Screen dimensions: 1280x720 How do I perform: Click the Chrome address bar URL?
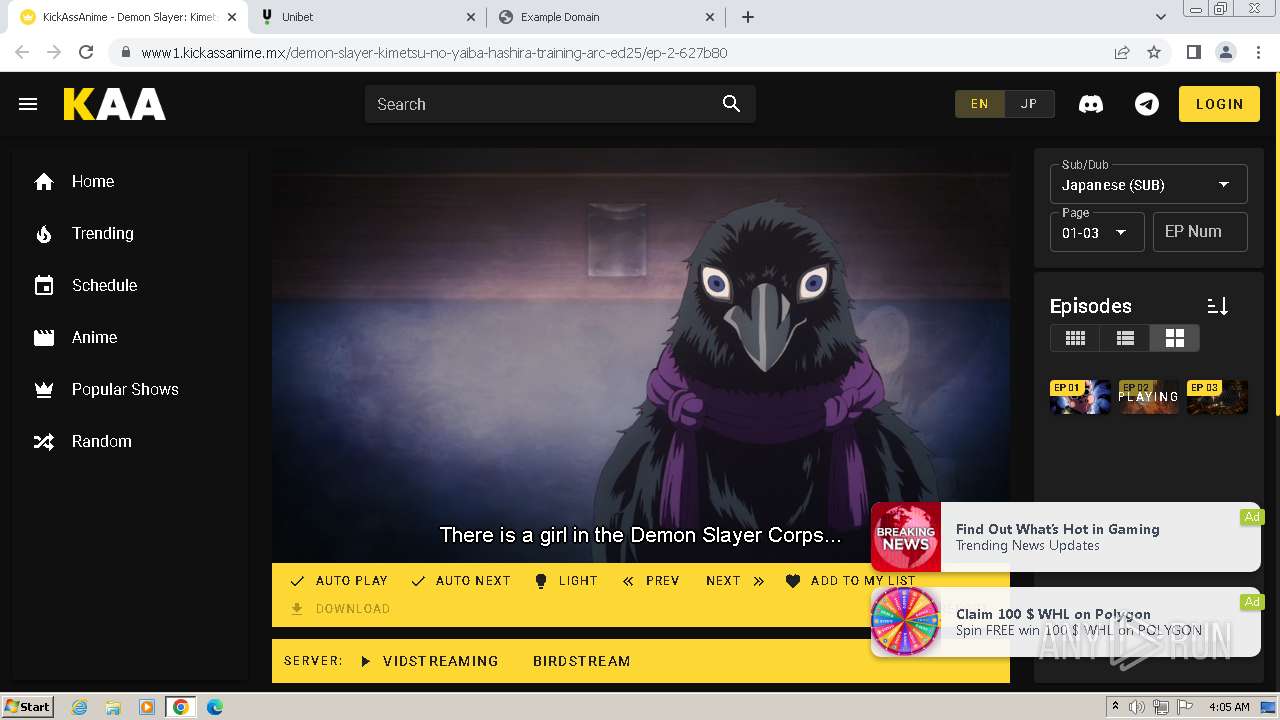434,53
